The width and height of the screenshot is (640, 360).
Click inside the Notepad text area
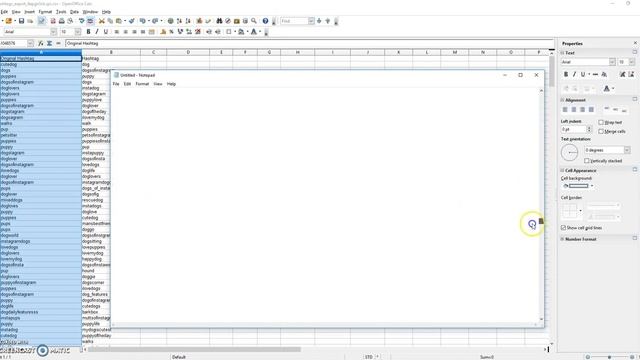pyautogui.click(x=325, y=204)
